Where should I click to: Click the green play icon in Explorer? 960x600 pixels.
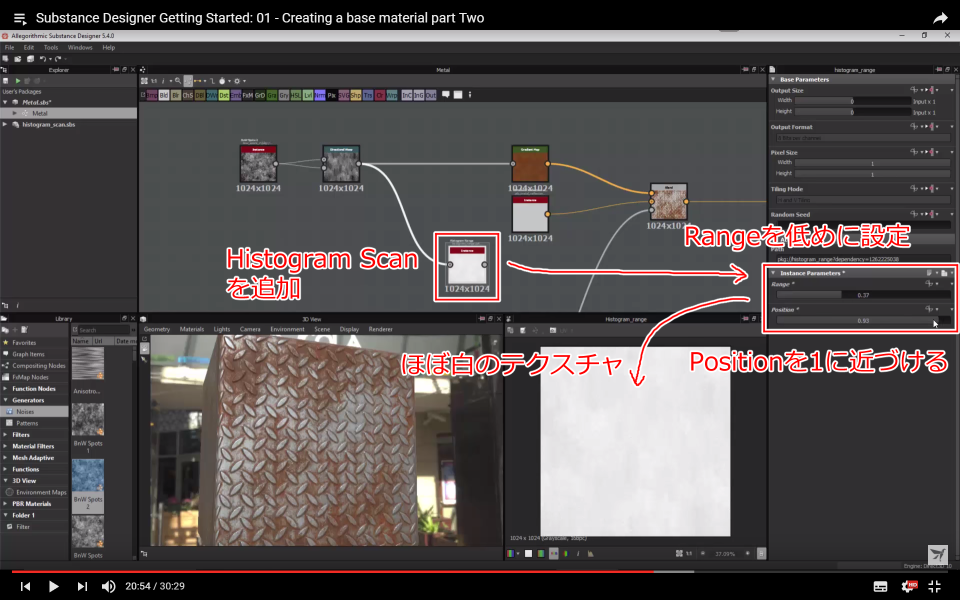point(18,81)
